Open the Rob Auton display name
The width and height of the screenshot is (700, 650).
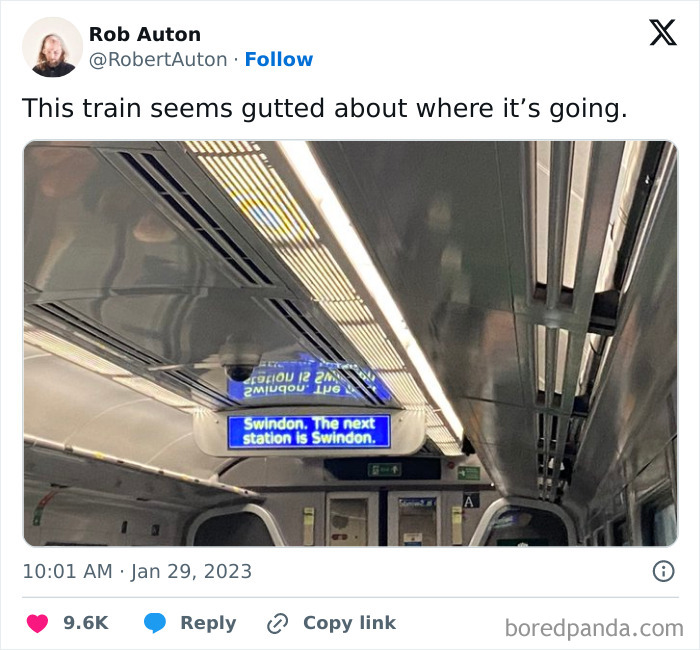[x=145, y=34]
